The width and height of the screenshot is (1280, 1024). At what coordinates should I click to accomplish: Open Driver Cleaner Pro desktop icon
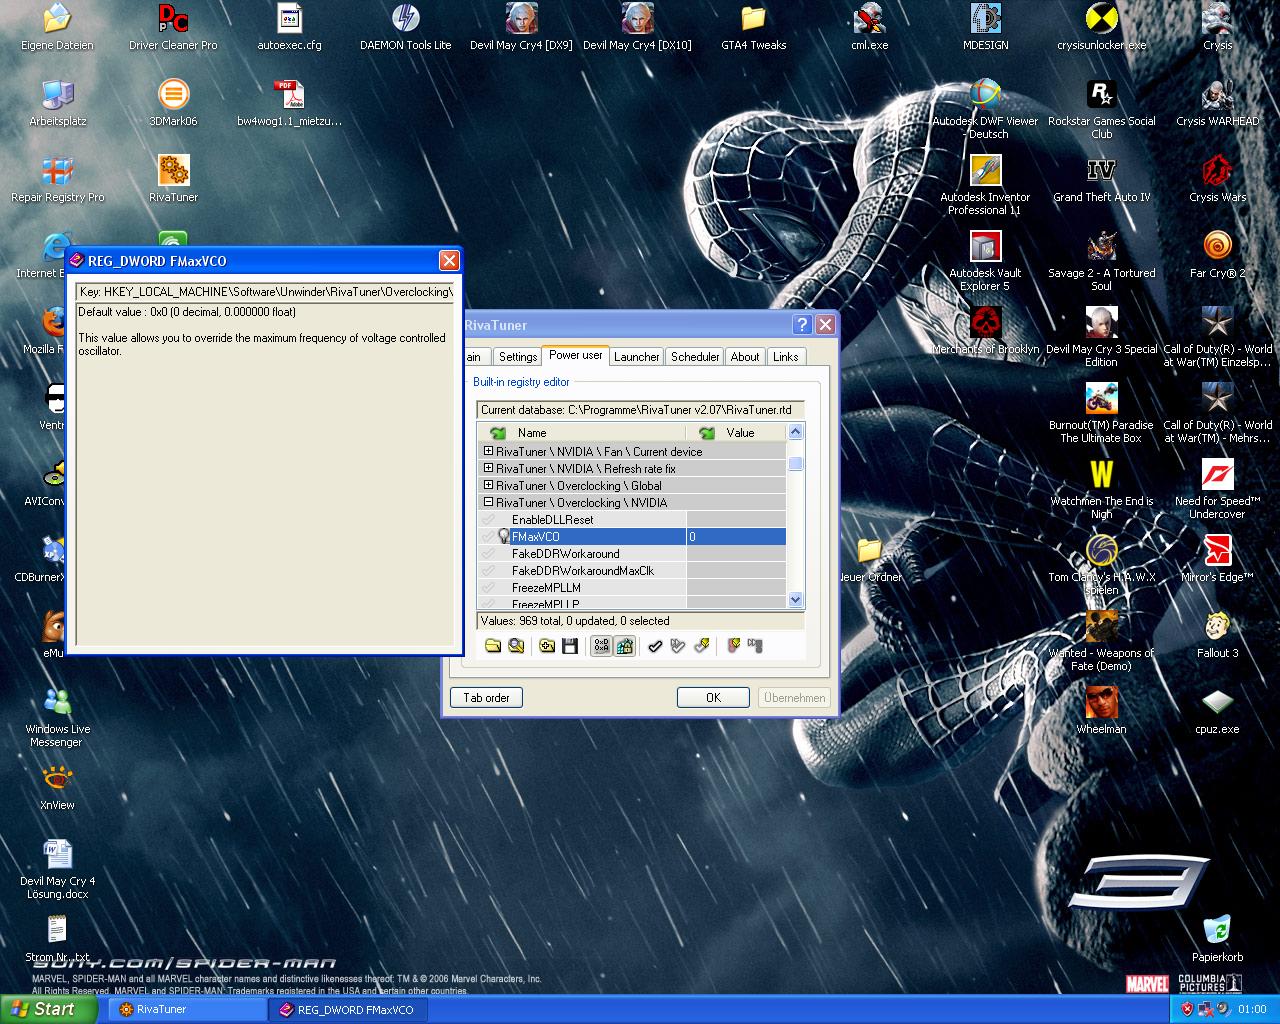click(173, 27)
